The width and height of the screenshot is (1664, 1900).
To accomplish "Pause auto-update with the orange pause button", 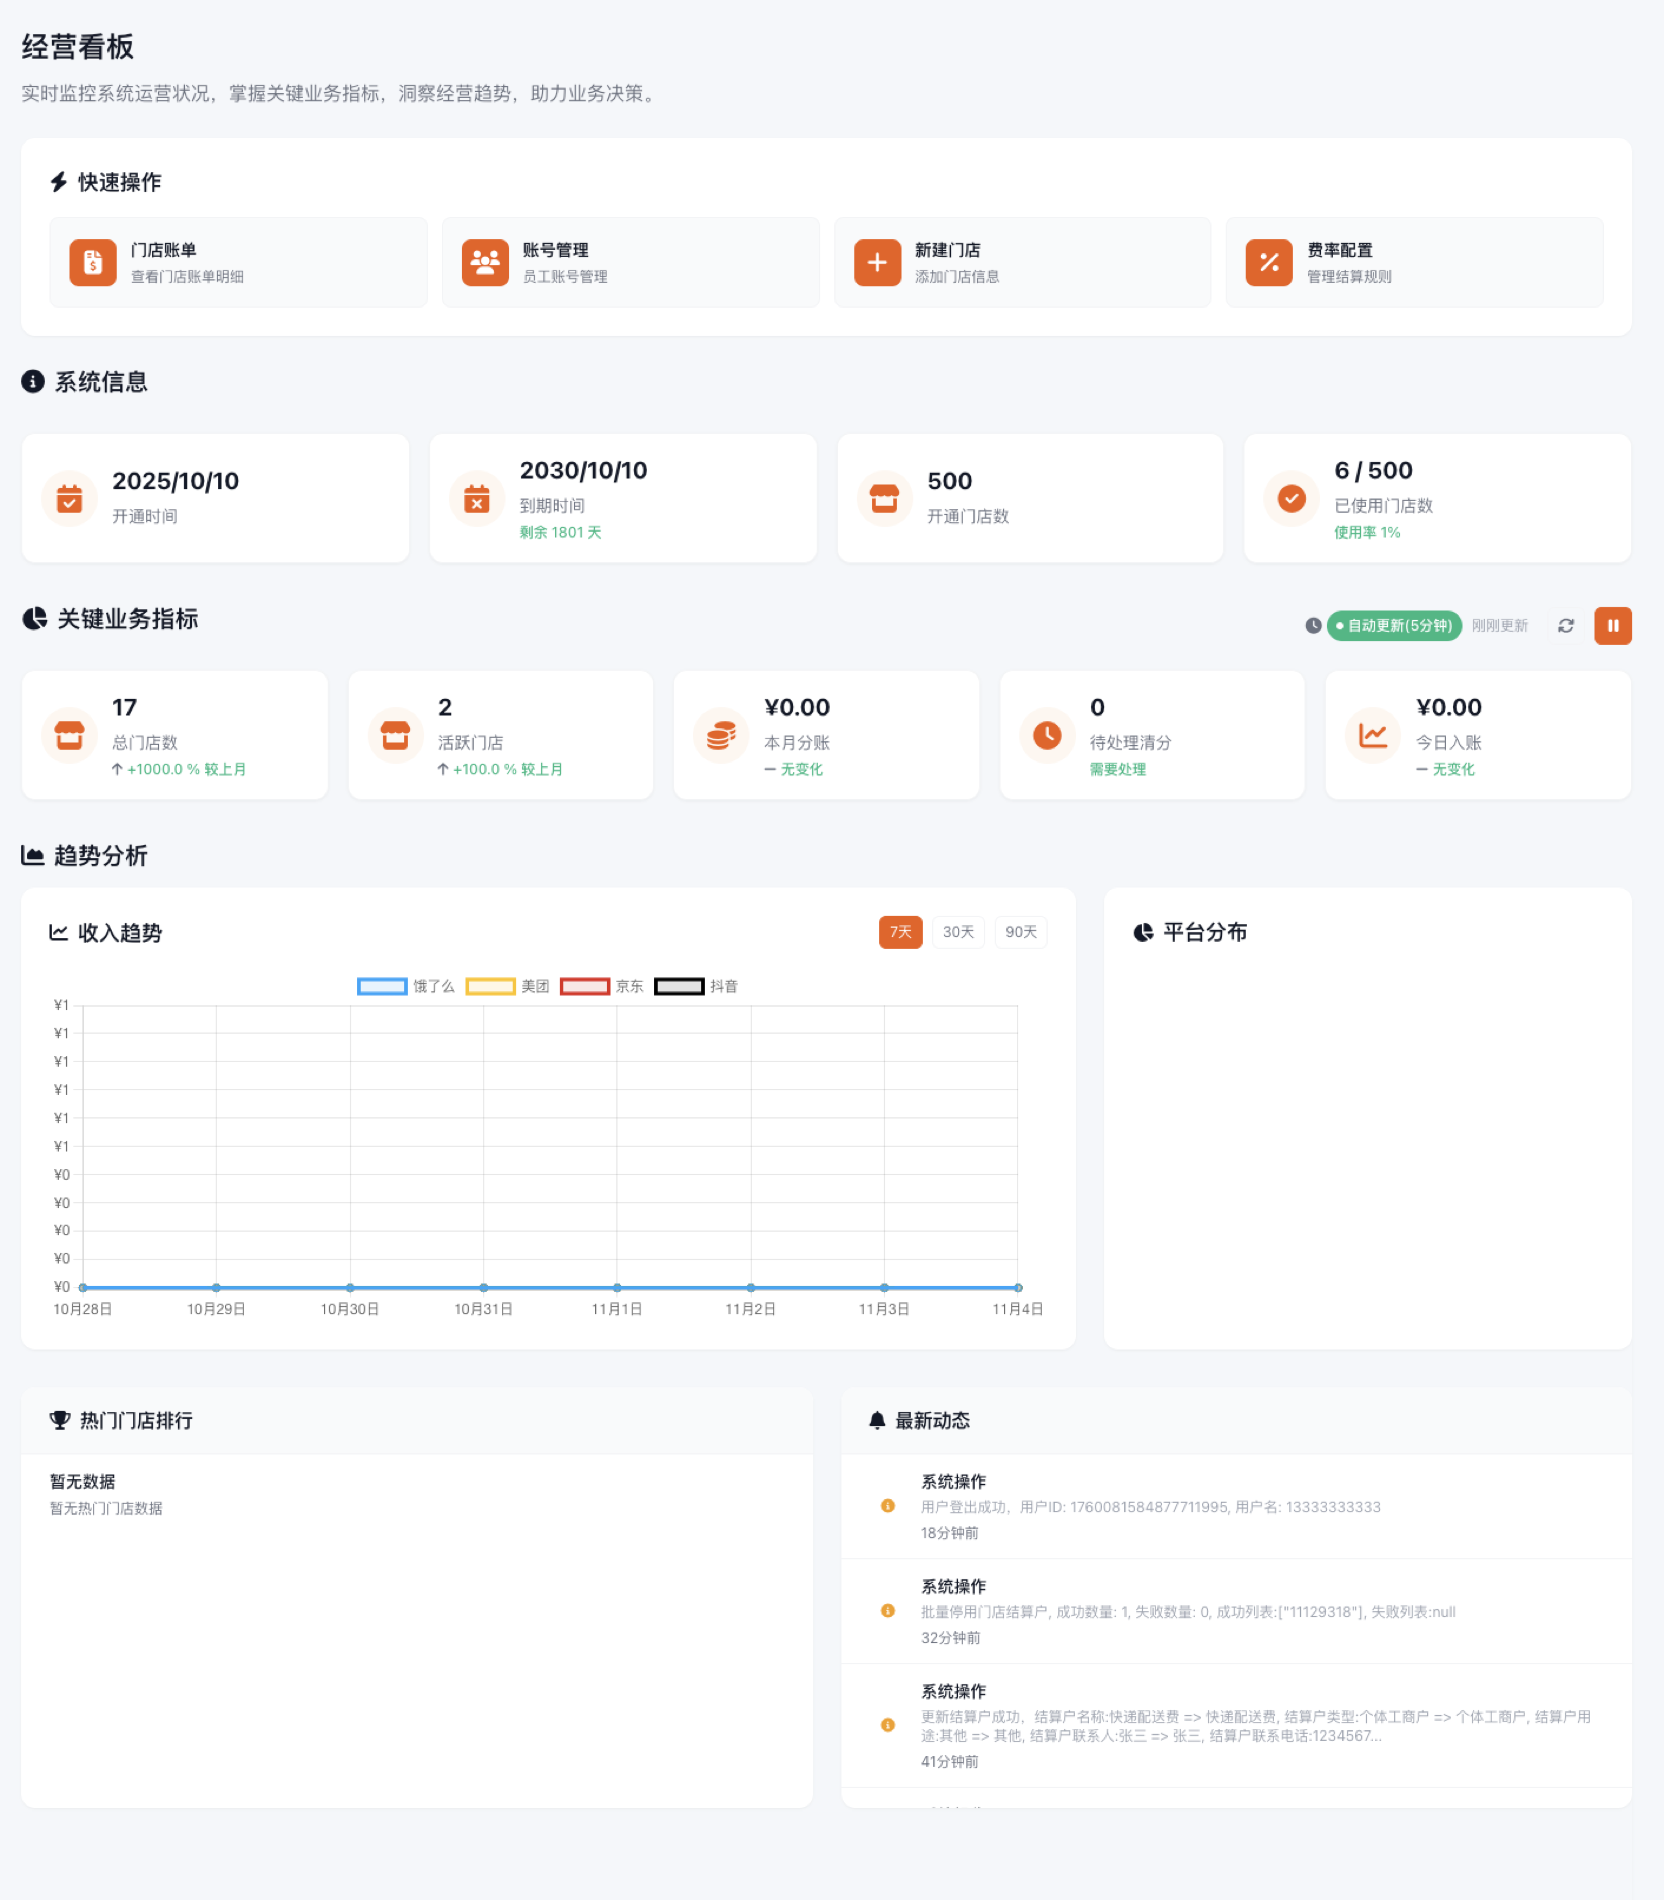I will click(x=1612, y=626).
